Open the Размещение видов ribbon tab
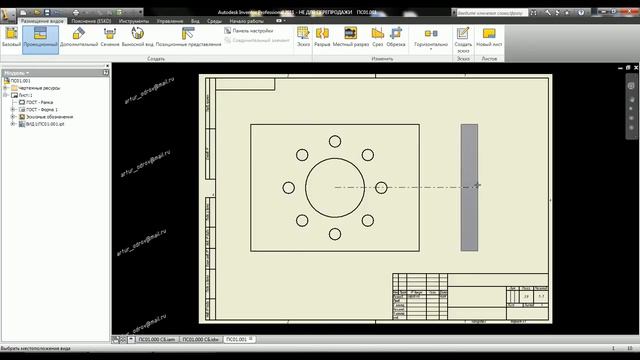640x360 pixels. click(x=42, y=21)
